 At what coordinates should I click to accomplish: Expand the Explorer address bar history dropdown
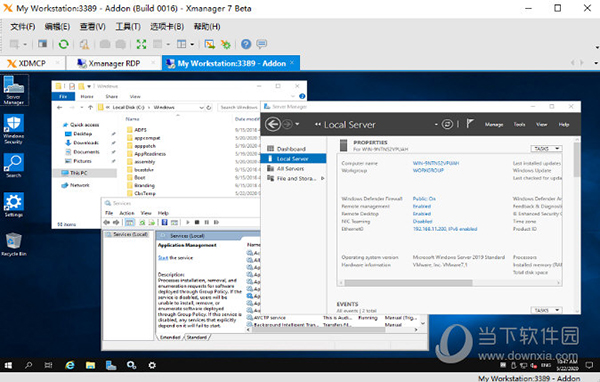(201, 108)
